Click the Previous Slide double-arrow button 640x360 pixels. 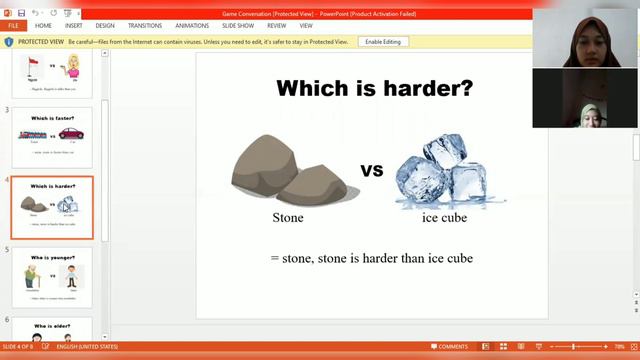click(x=636, y=302)
